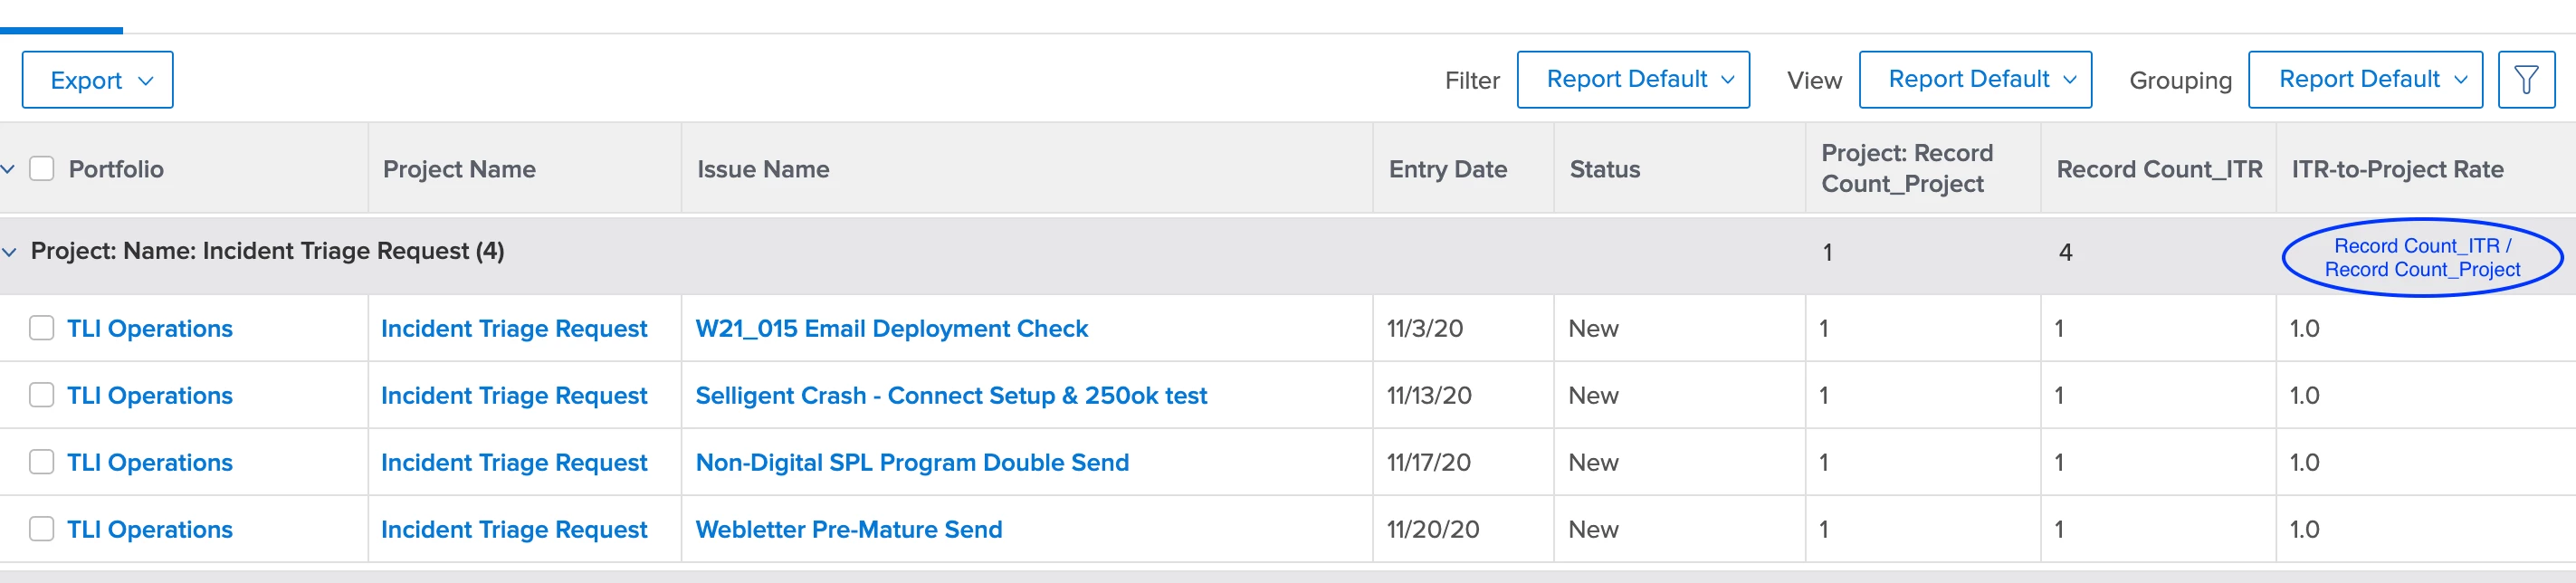Image resolution: width=2576 pixels, height=583 pixels.
Task: Open the View Report Default dropdown
Action: (1974, 80)
